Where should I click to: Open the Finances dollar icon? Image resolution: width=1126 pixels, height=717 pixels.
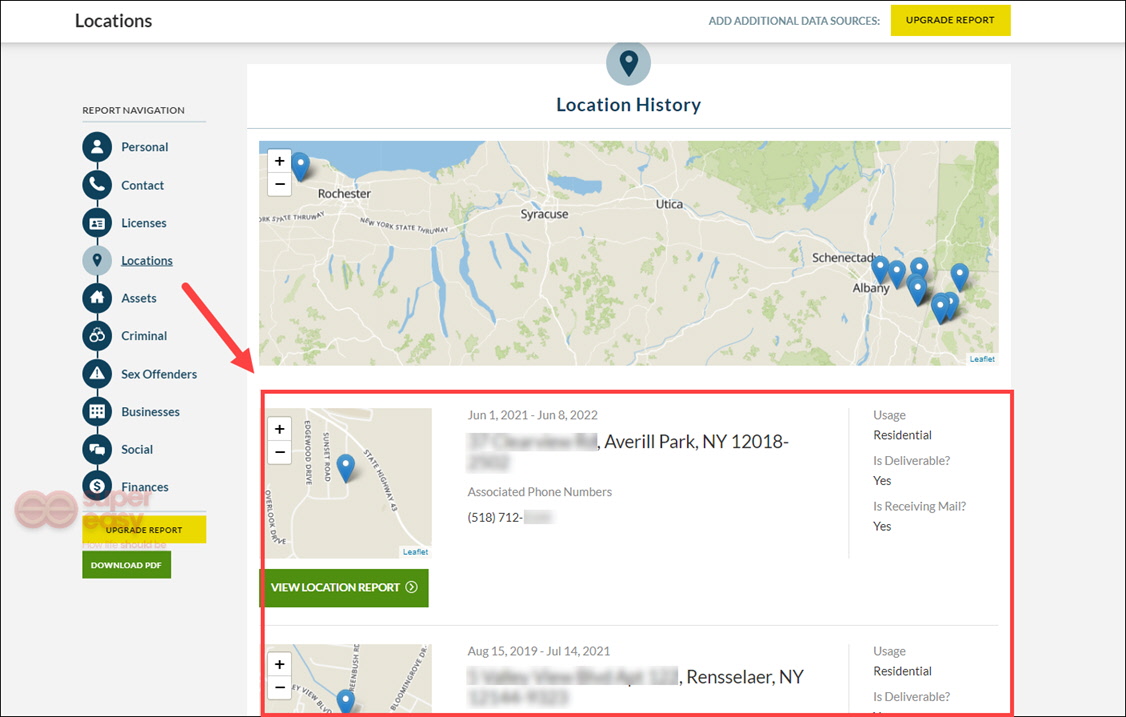(x=97, y=486)
